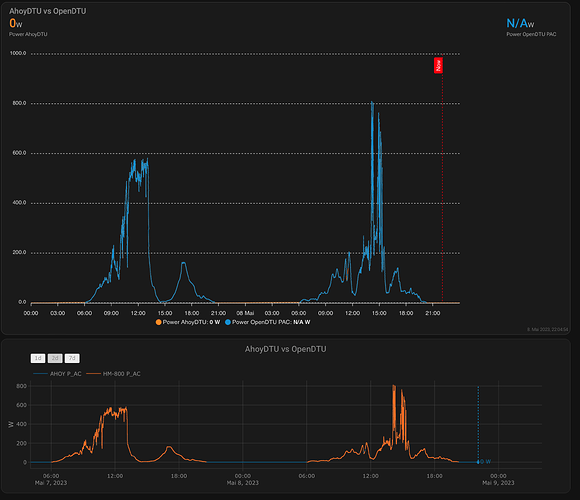This screenshot has width=580, height=500.
Task: Click the Mai 9, 2023 x-axis label
Action: tap(498, 483)
